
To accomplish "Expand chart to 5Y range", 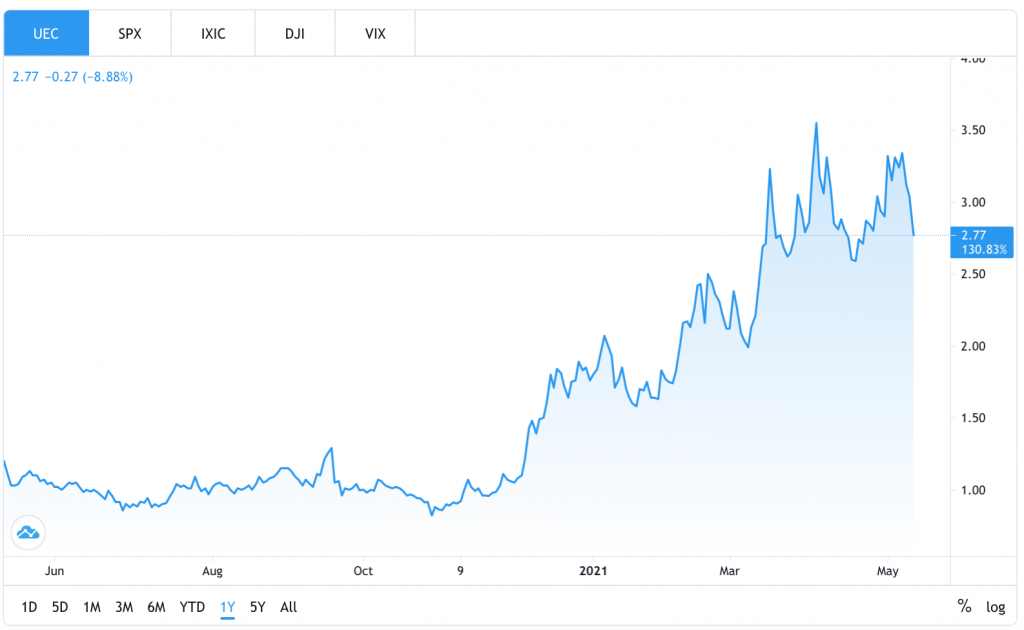I will click(258, 606).
